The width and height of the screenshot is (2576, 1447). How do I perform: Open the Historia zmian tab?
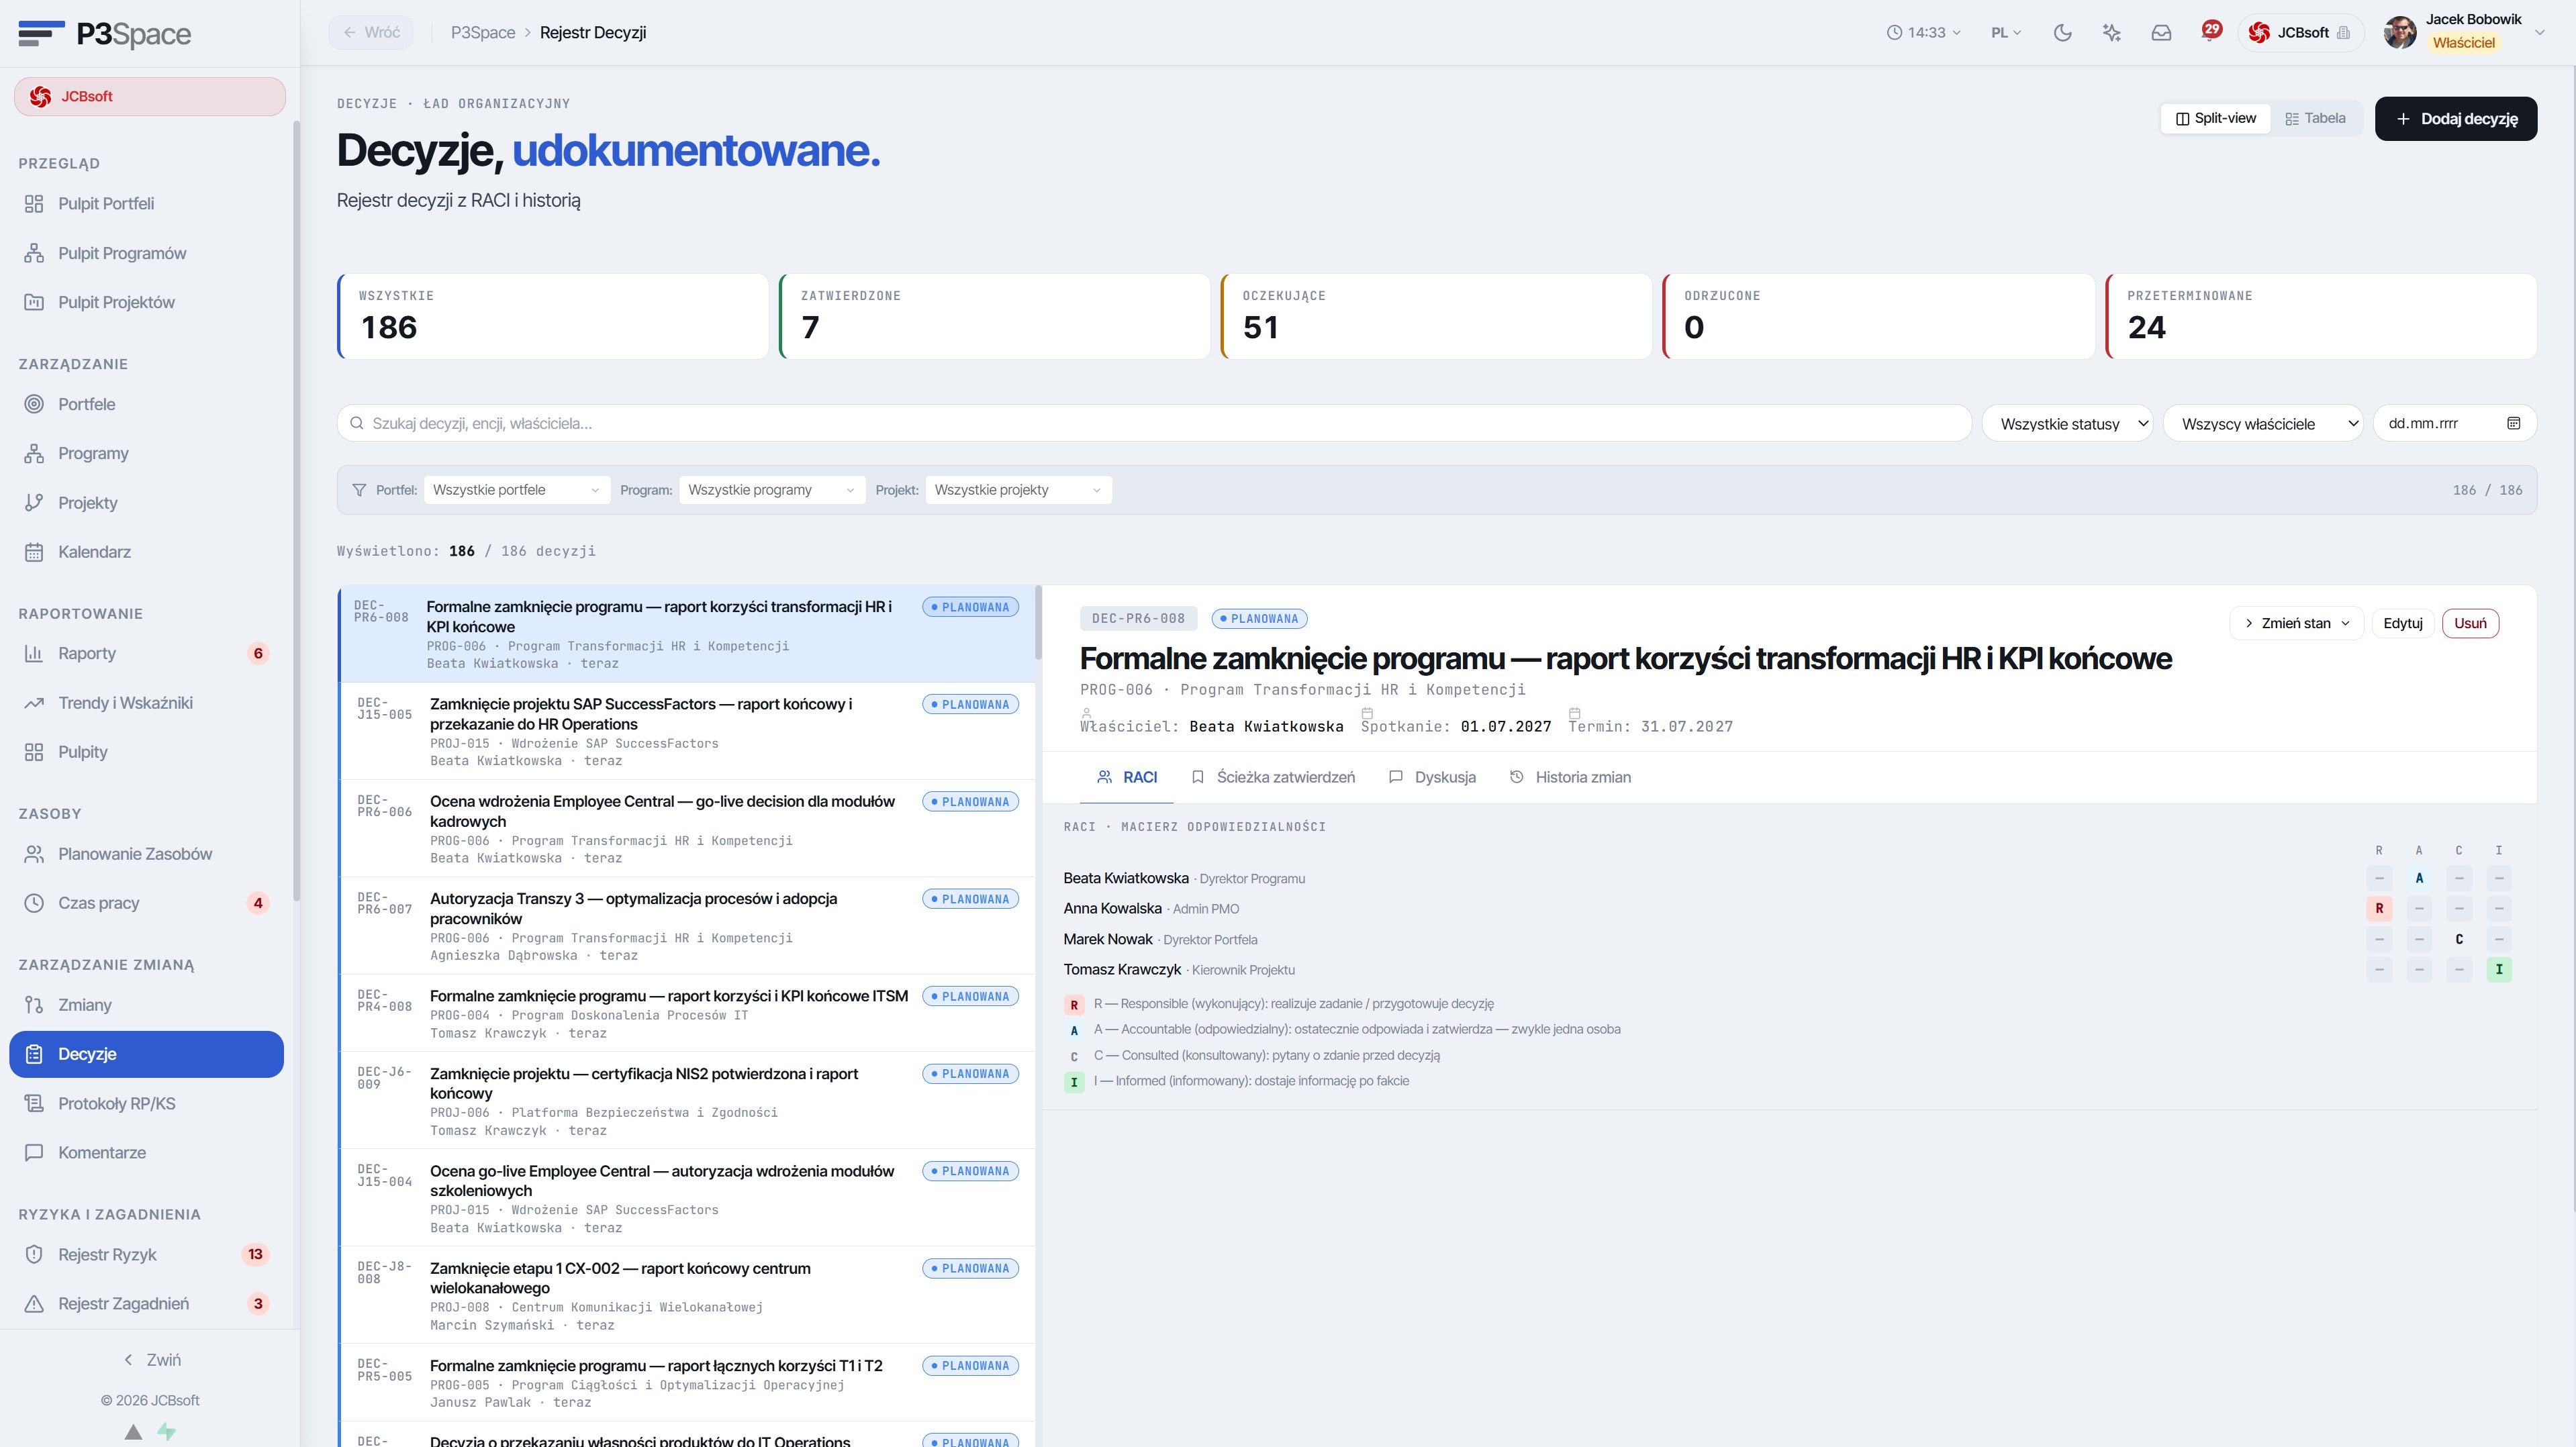click(x=1570, y=777)
